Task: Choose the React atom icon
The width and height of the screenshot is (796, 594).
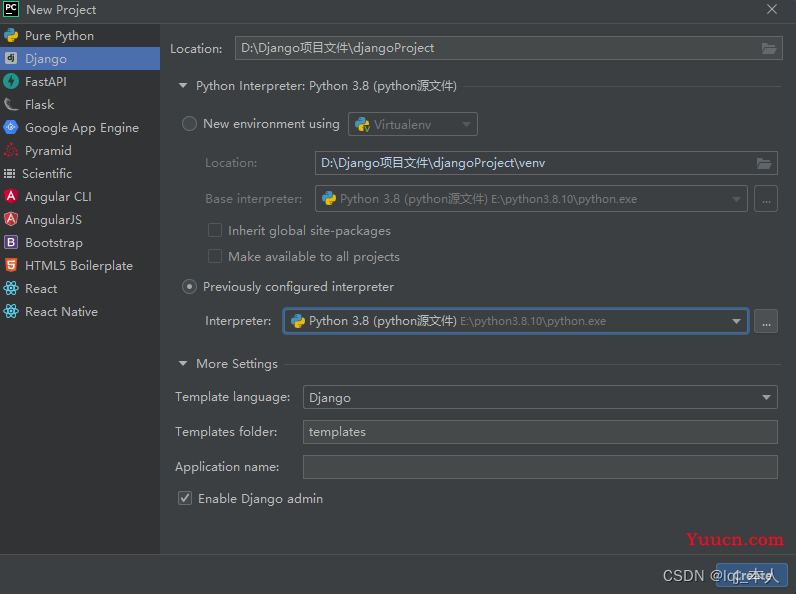Action: coord(11,288)
